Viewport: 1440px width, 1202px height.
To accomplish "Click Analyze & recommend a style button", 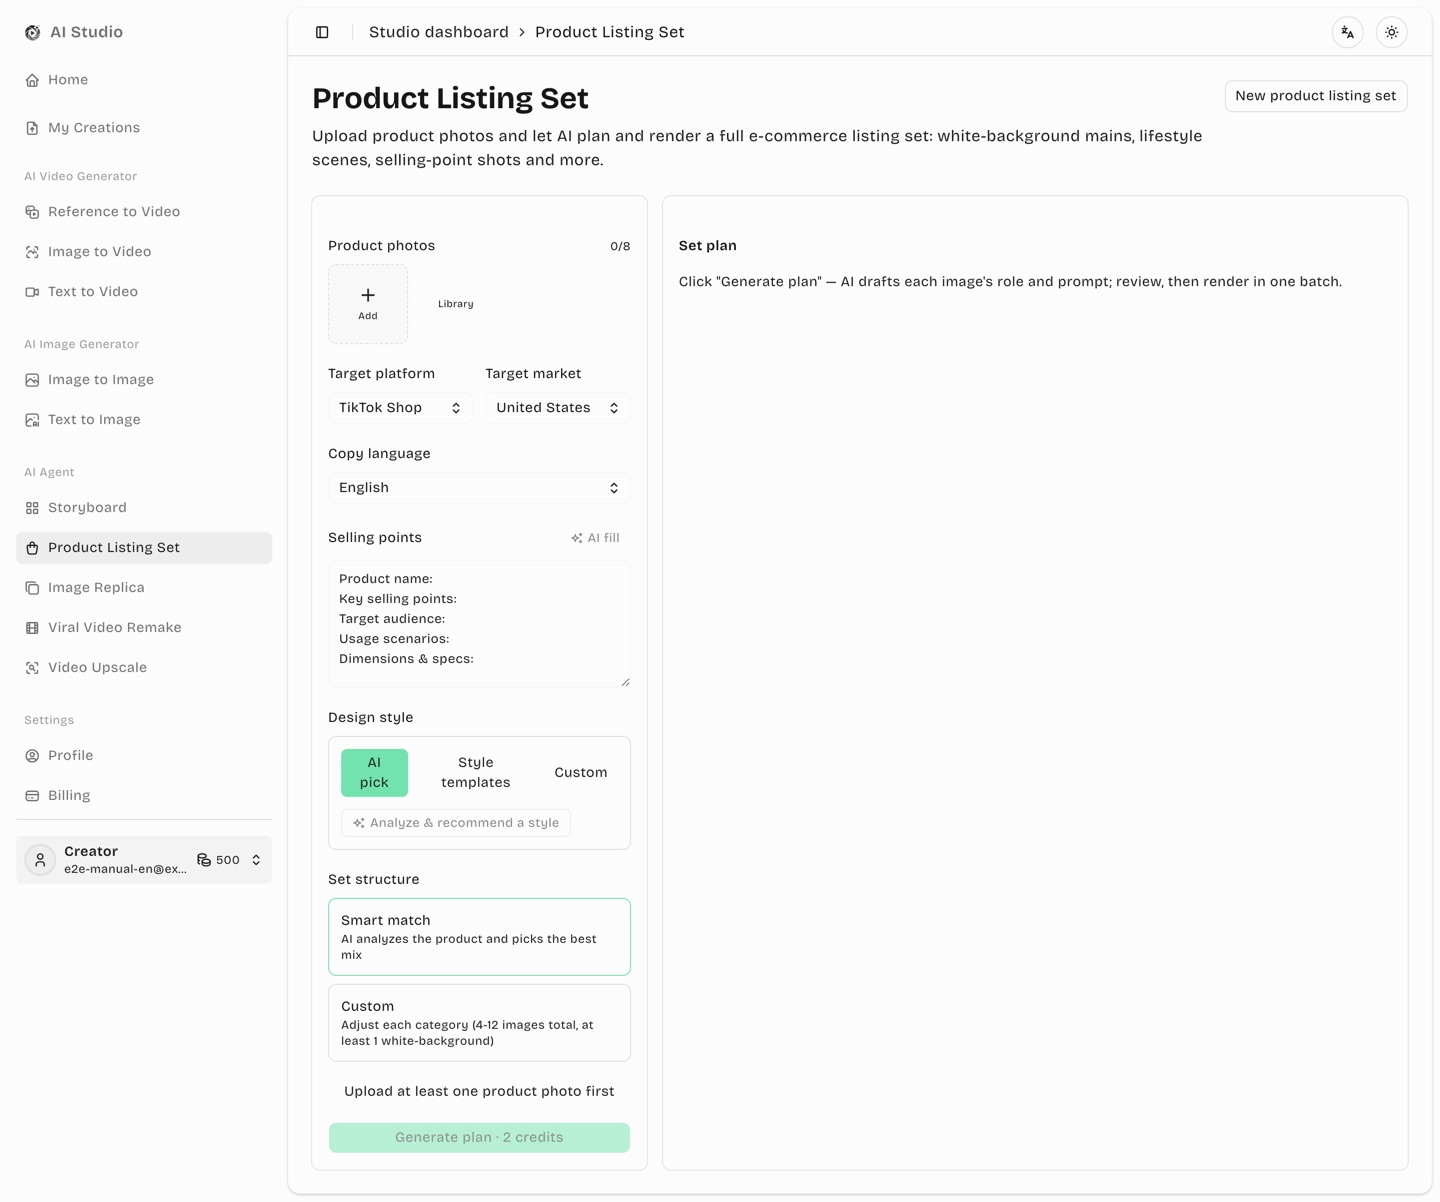I will [x=456, y=823].
